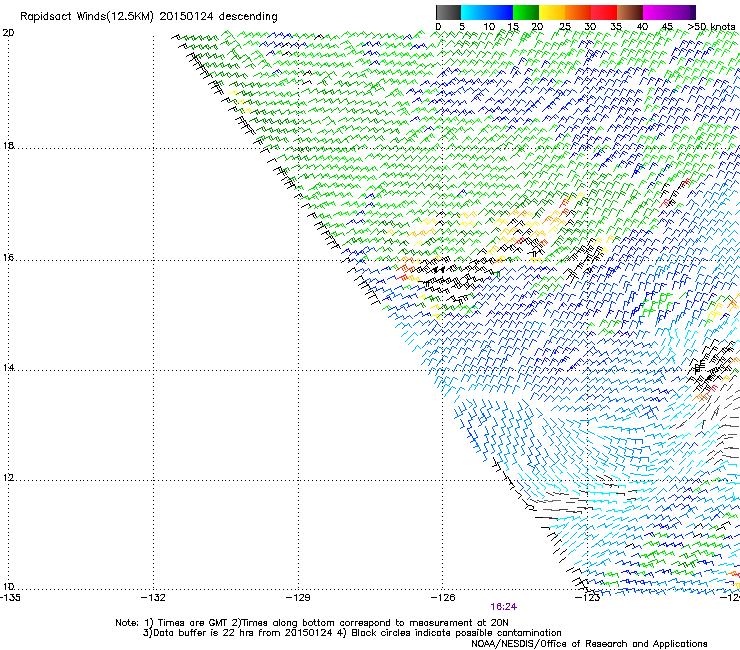This screenshot has height=650, width=740.
Task: Click the longitude label -132
Action: [153, 598]
